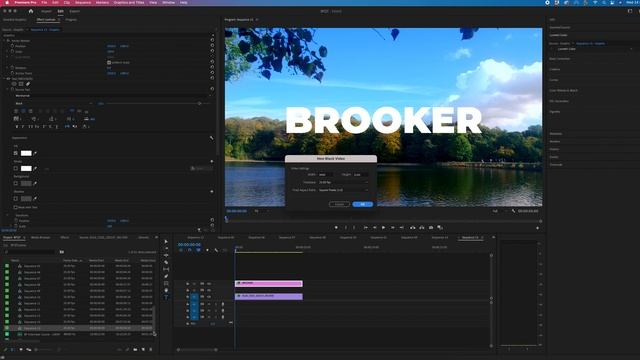Image resolution: width=640 pixels, height=360 pixels.
Task: Pick fill color with the Fill eyedropper
Action: [x=36, y=153]
